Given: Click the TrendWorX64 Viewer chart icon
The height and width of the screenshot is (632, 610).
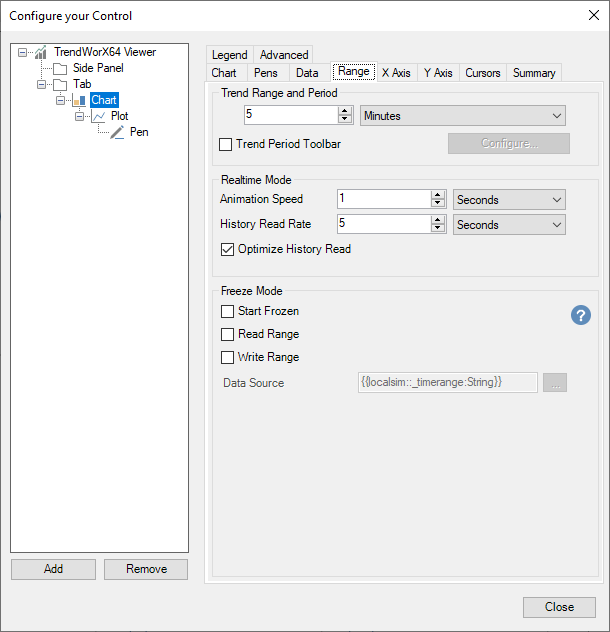Looking at the screenshot, I should click(41, 52).
